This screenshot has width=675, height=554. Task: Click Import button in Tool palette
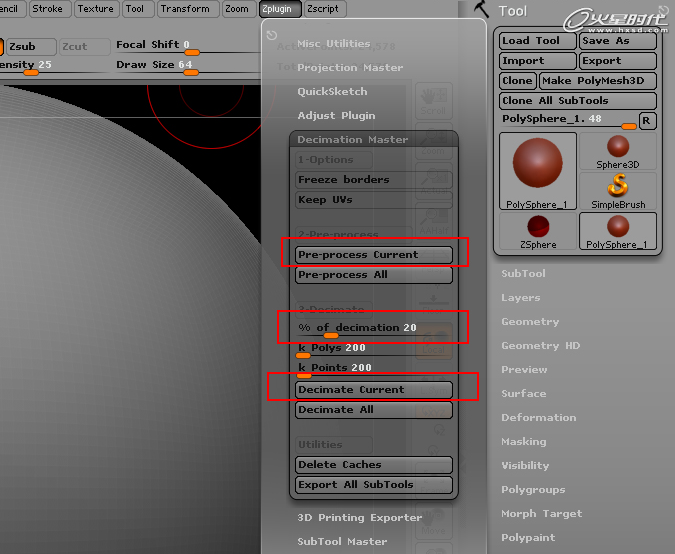(x=537, y=61)
